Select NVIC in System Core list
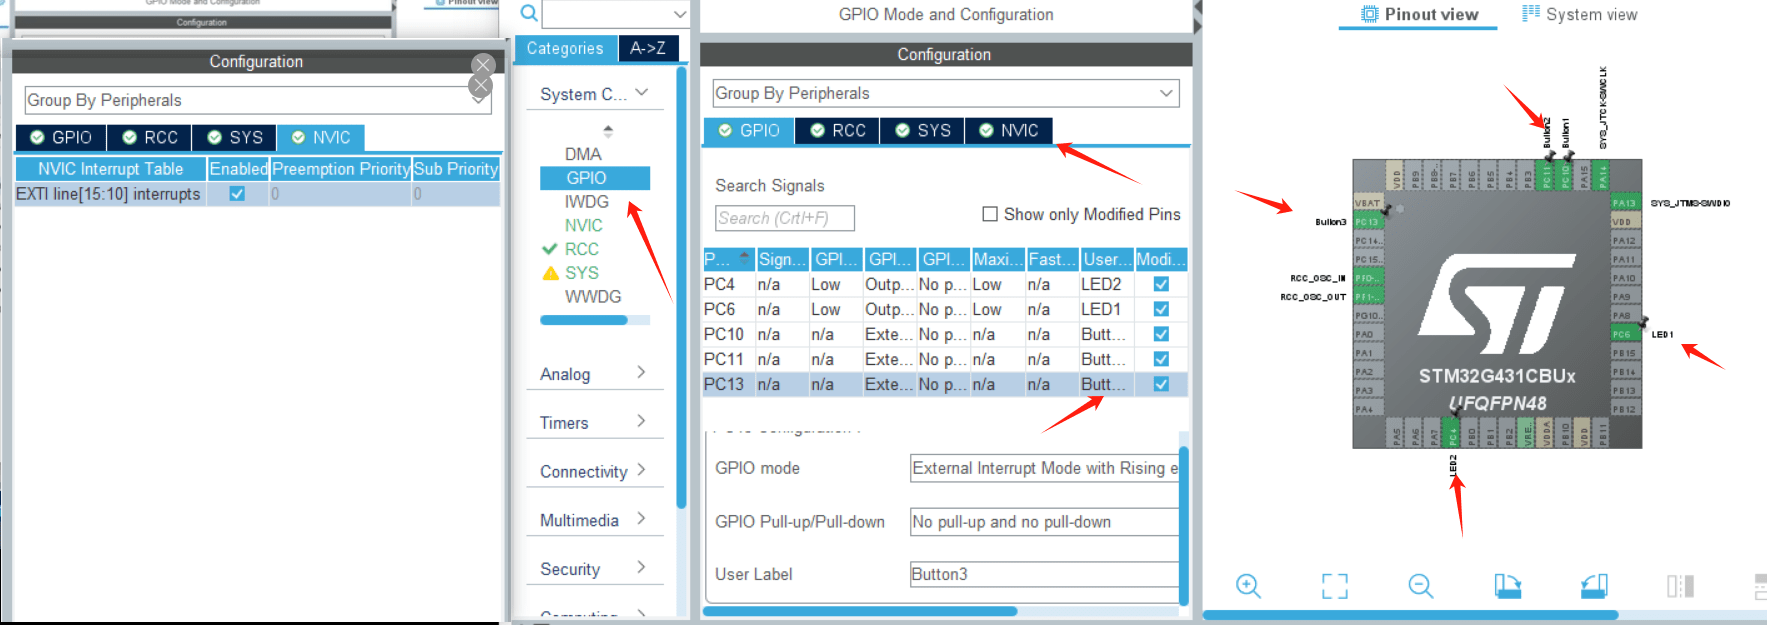Screen dimensions: 1767x625 [x=583, y=226]
